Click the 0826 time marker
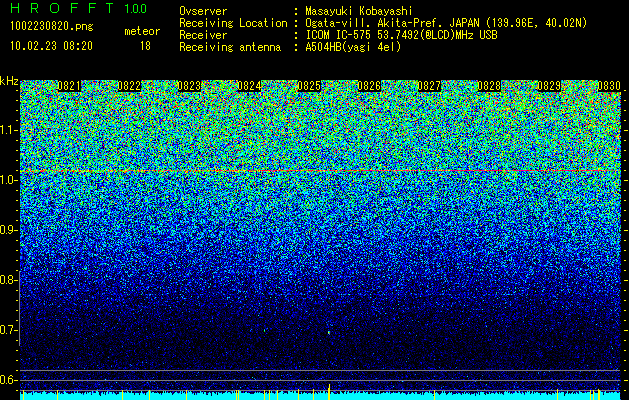 pos(369,86)
